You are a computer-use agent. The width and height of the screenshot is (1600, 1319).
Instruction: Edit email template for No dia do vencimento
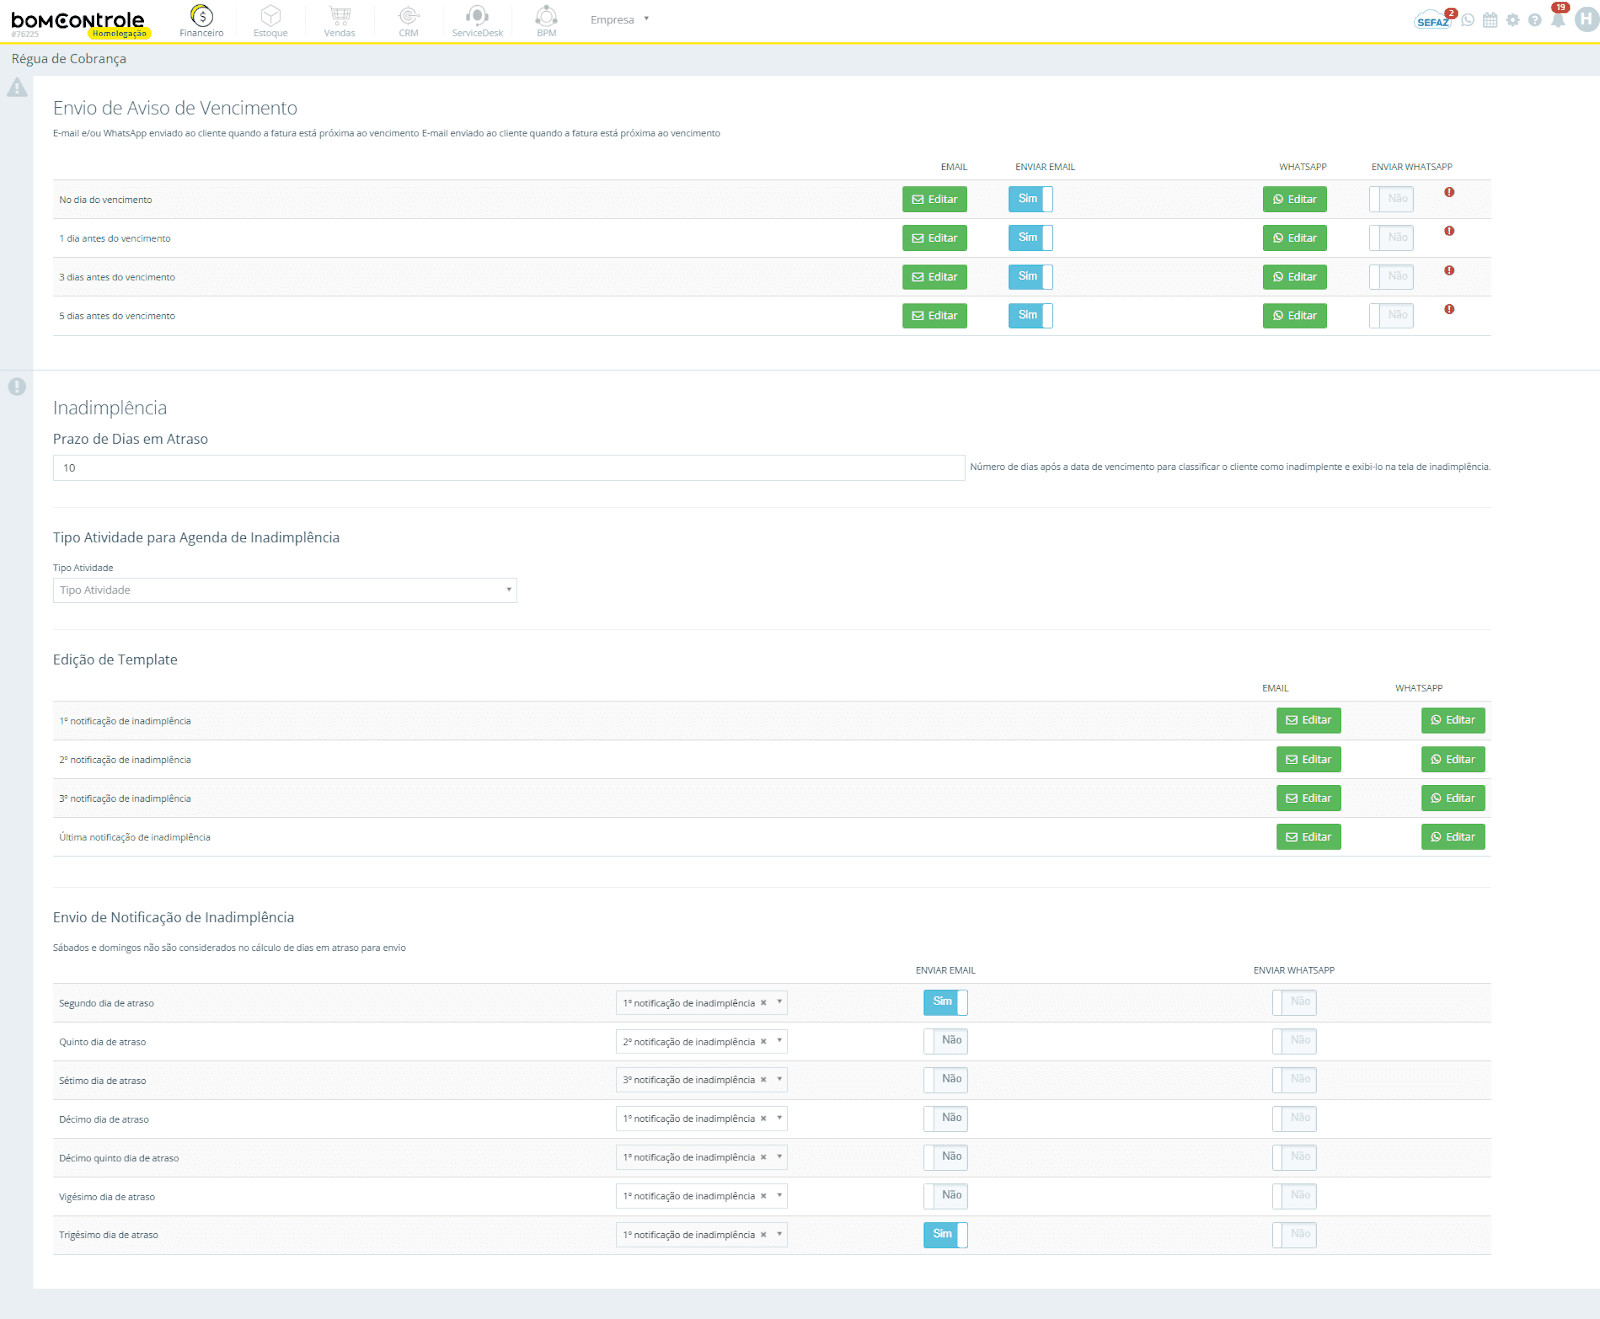pyautogui.click(x=934, y=199)
